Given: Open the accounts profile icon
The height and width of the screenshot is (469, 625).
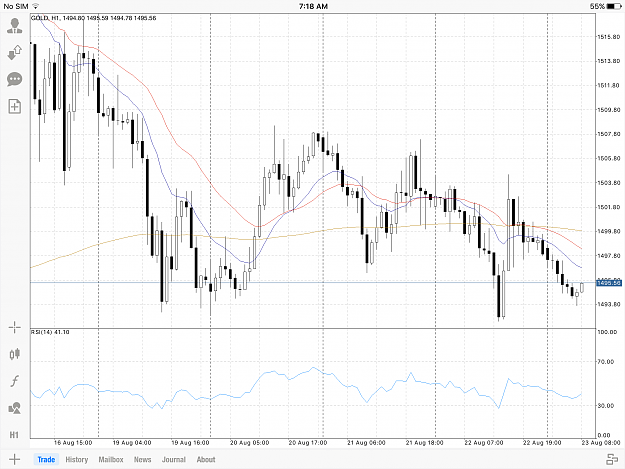Looking at the screenshot, I should tap(14, 25).
